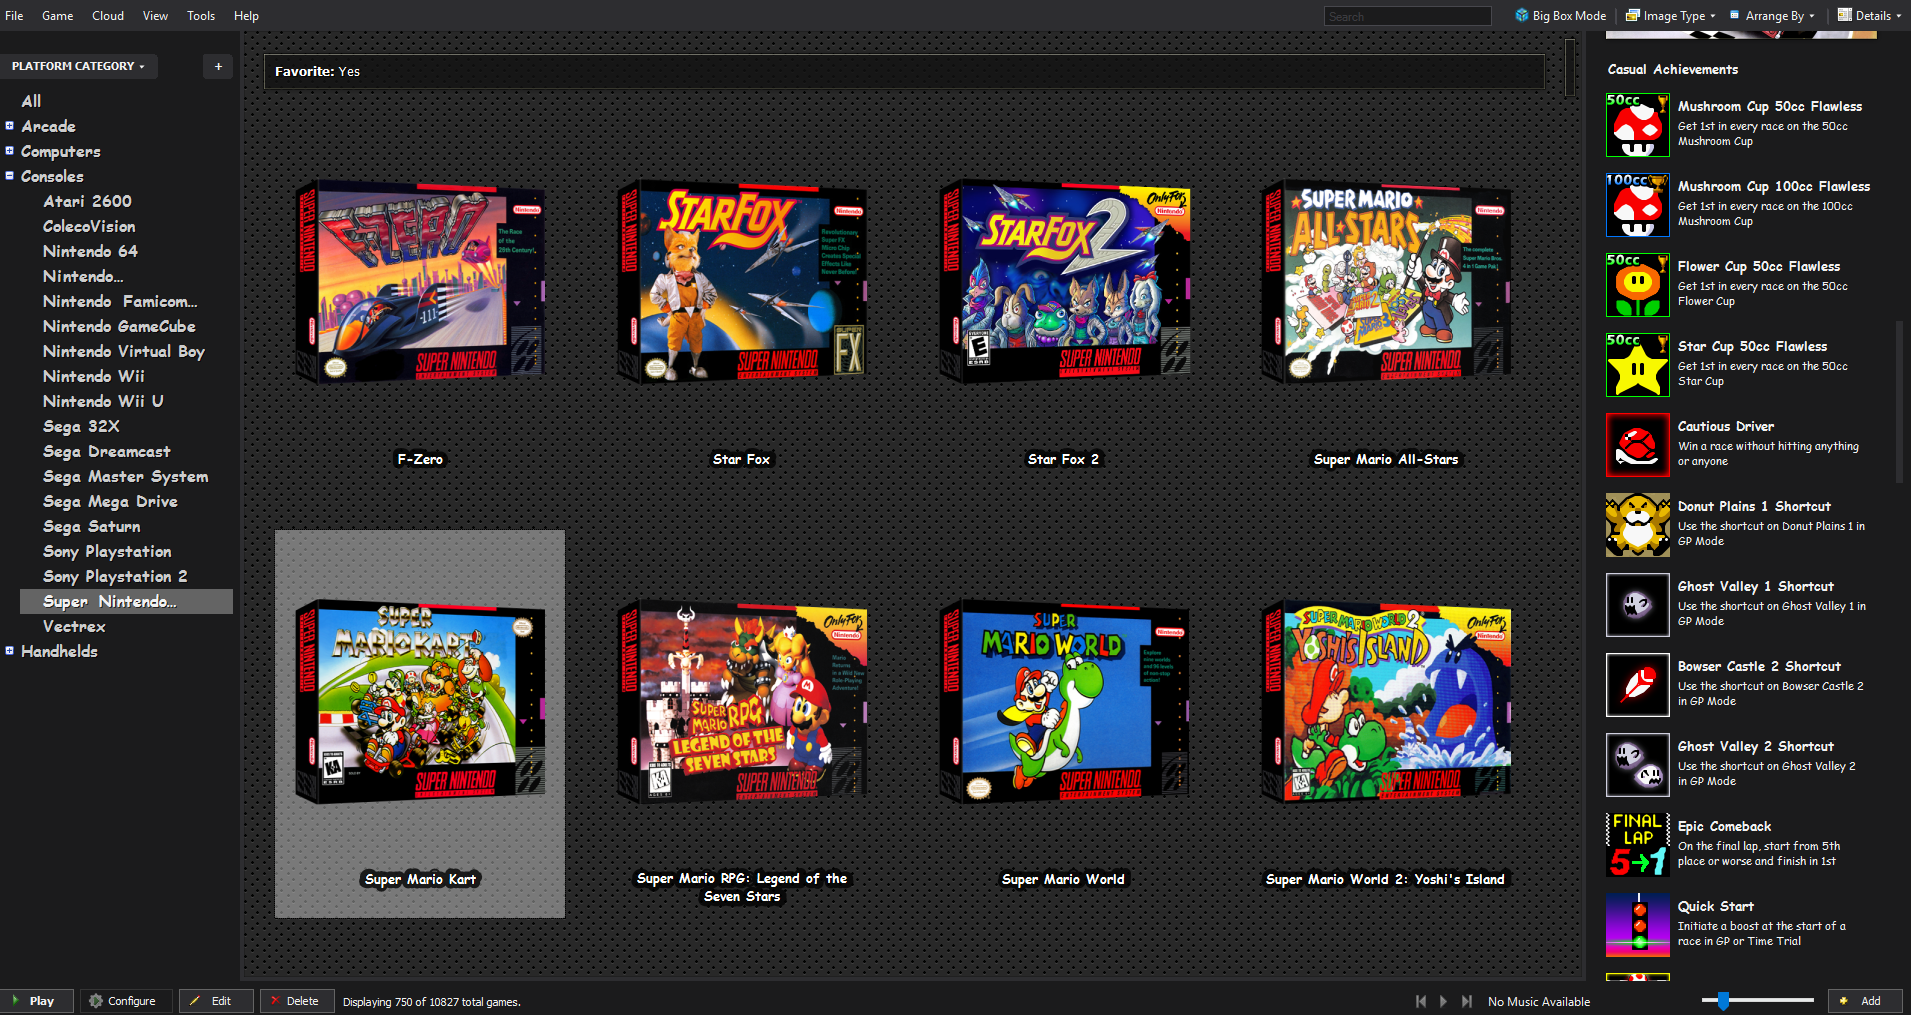Select the Super Mario All-Stars box art
1911x1015 pixels.
(1386, 282)
